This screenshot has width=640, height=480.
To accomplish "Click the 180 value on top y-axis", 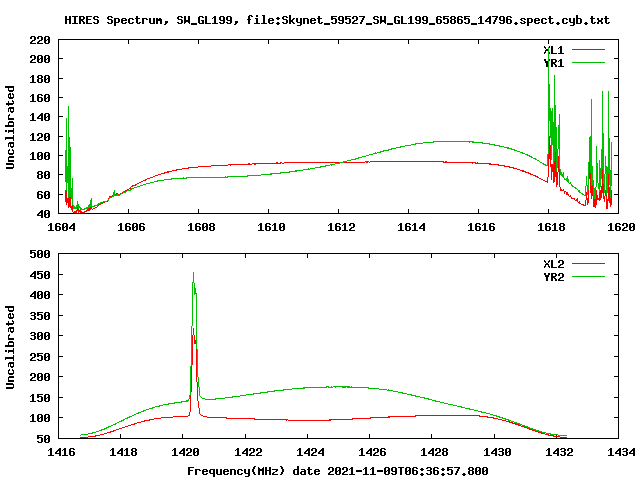I will tap(40, 79).
